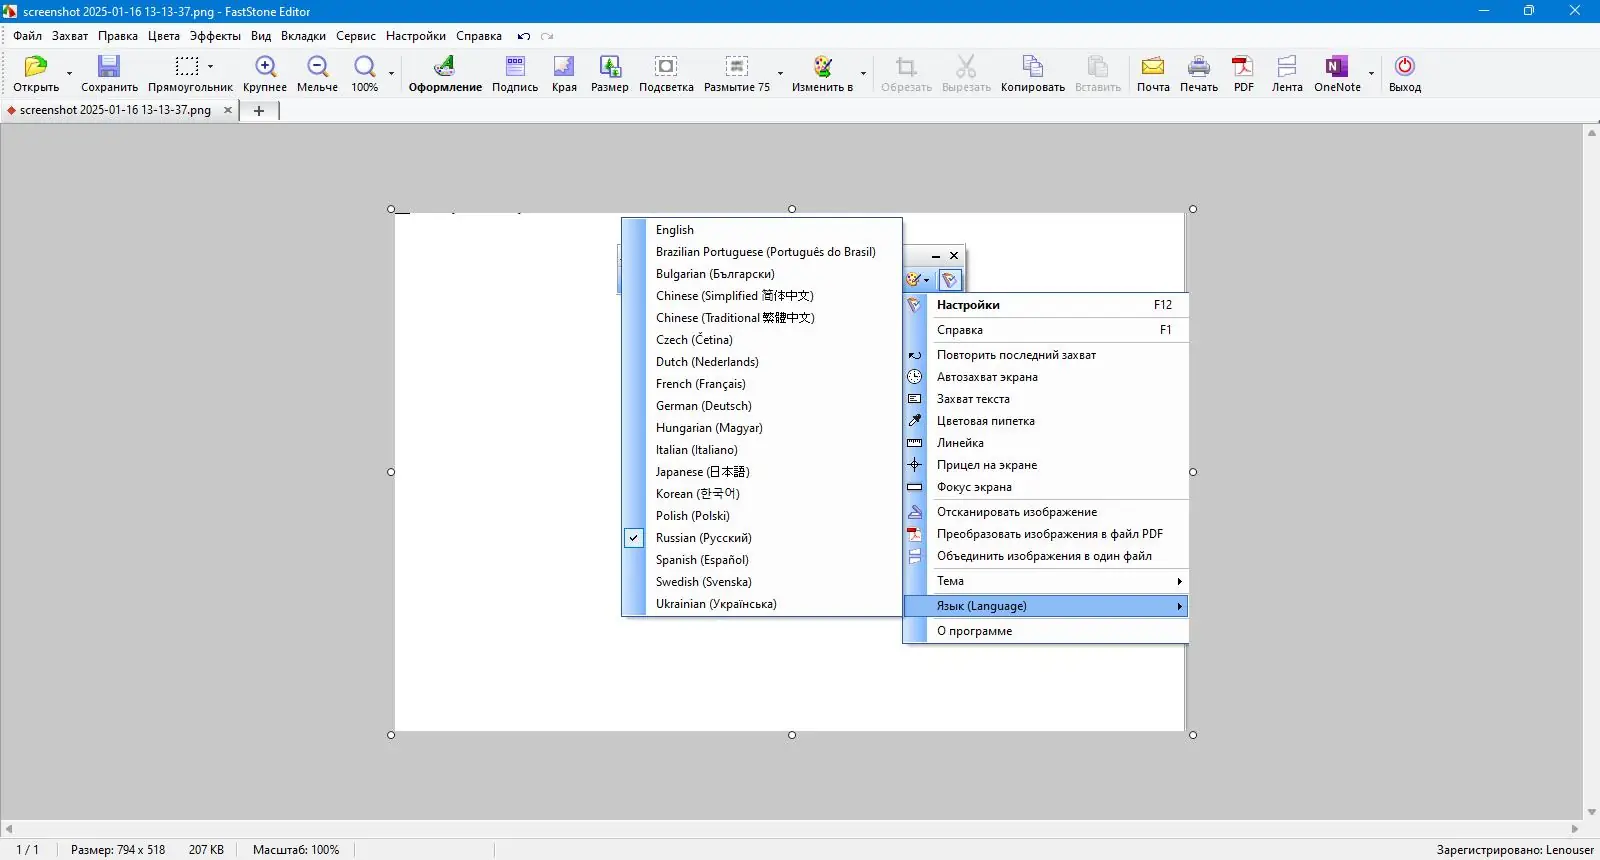Save the image with the Сохранить icon
The height and width of the screenshot is (860, 1600).
point(109,67)
